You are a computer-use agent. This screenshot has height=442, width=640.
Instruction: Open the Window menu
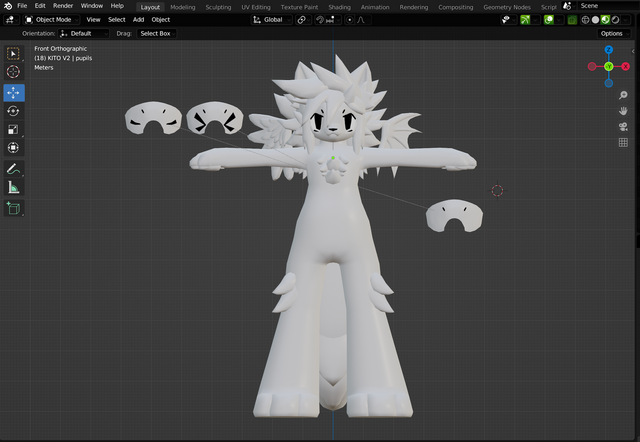coord(92,6)
